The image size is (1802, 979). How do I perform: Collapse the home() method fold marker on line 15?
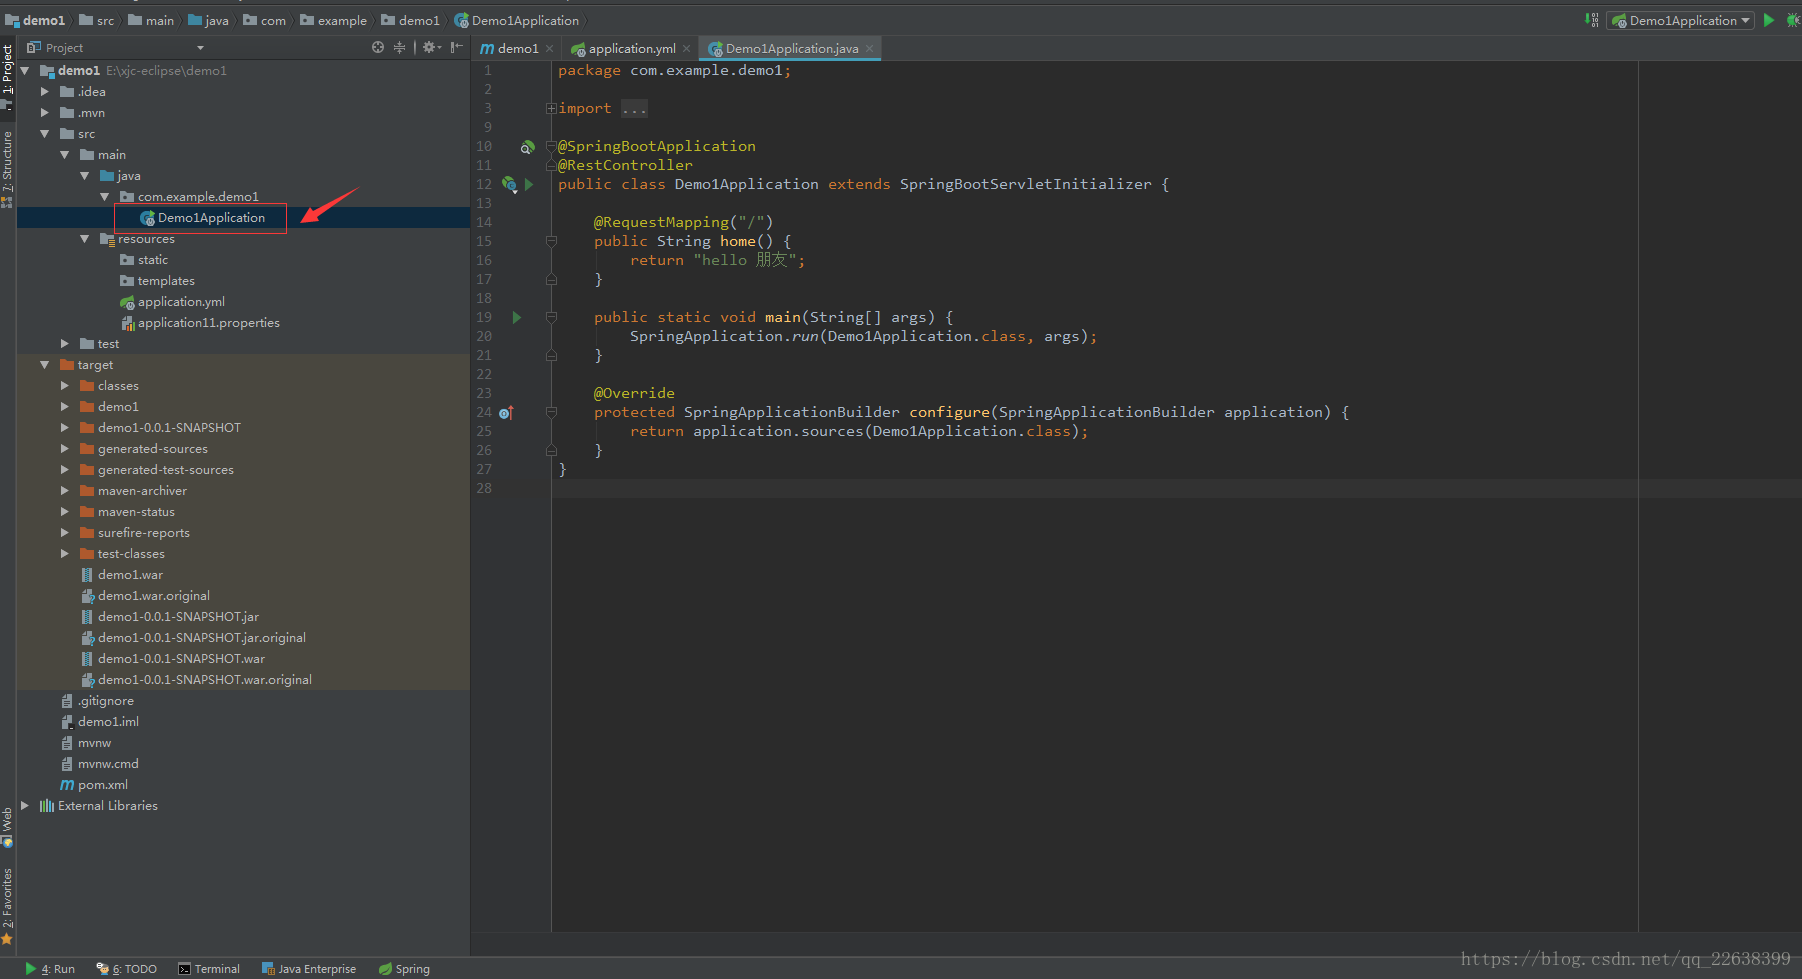coord(551,241)
